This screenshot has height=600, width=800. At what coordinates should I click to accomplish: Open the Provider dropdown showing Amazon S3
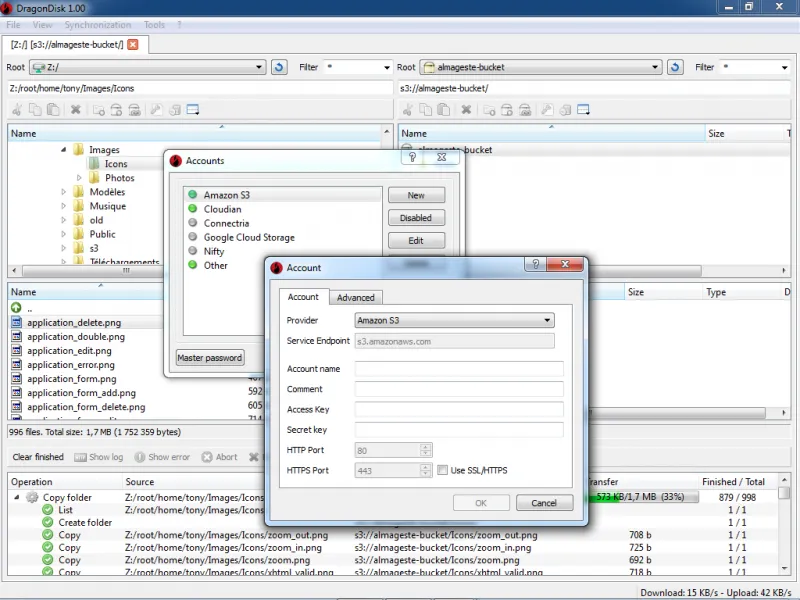click(454, 320)
